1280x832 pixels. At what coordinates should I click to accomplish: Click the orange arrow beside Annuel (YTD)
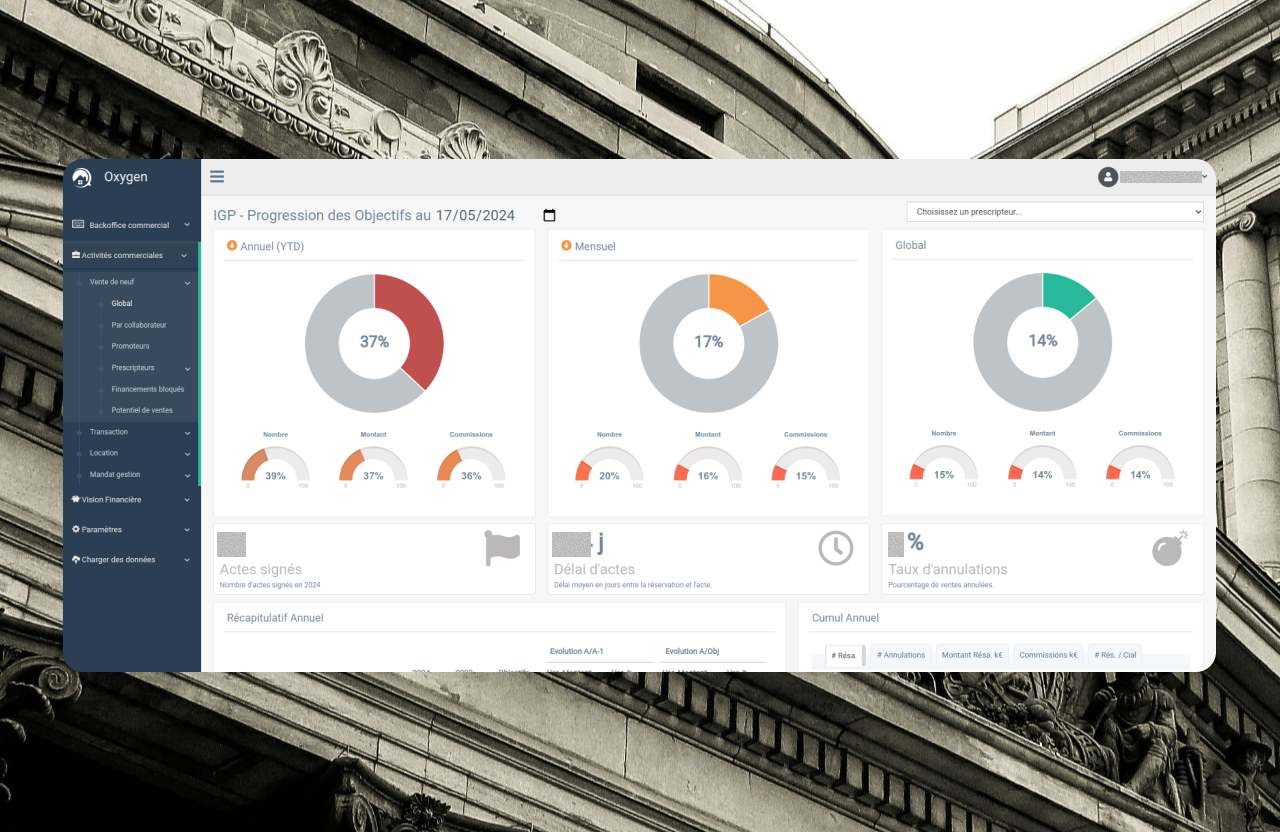232,245
